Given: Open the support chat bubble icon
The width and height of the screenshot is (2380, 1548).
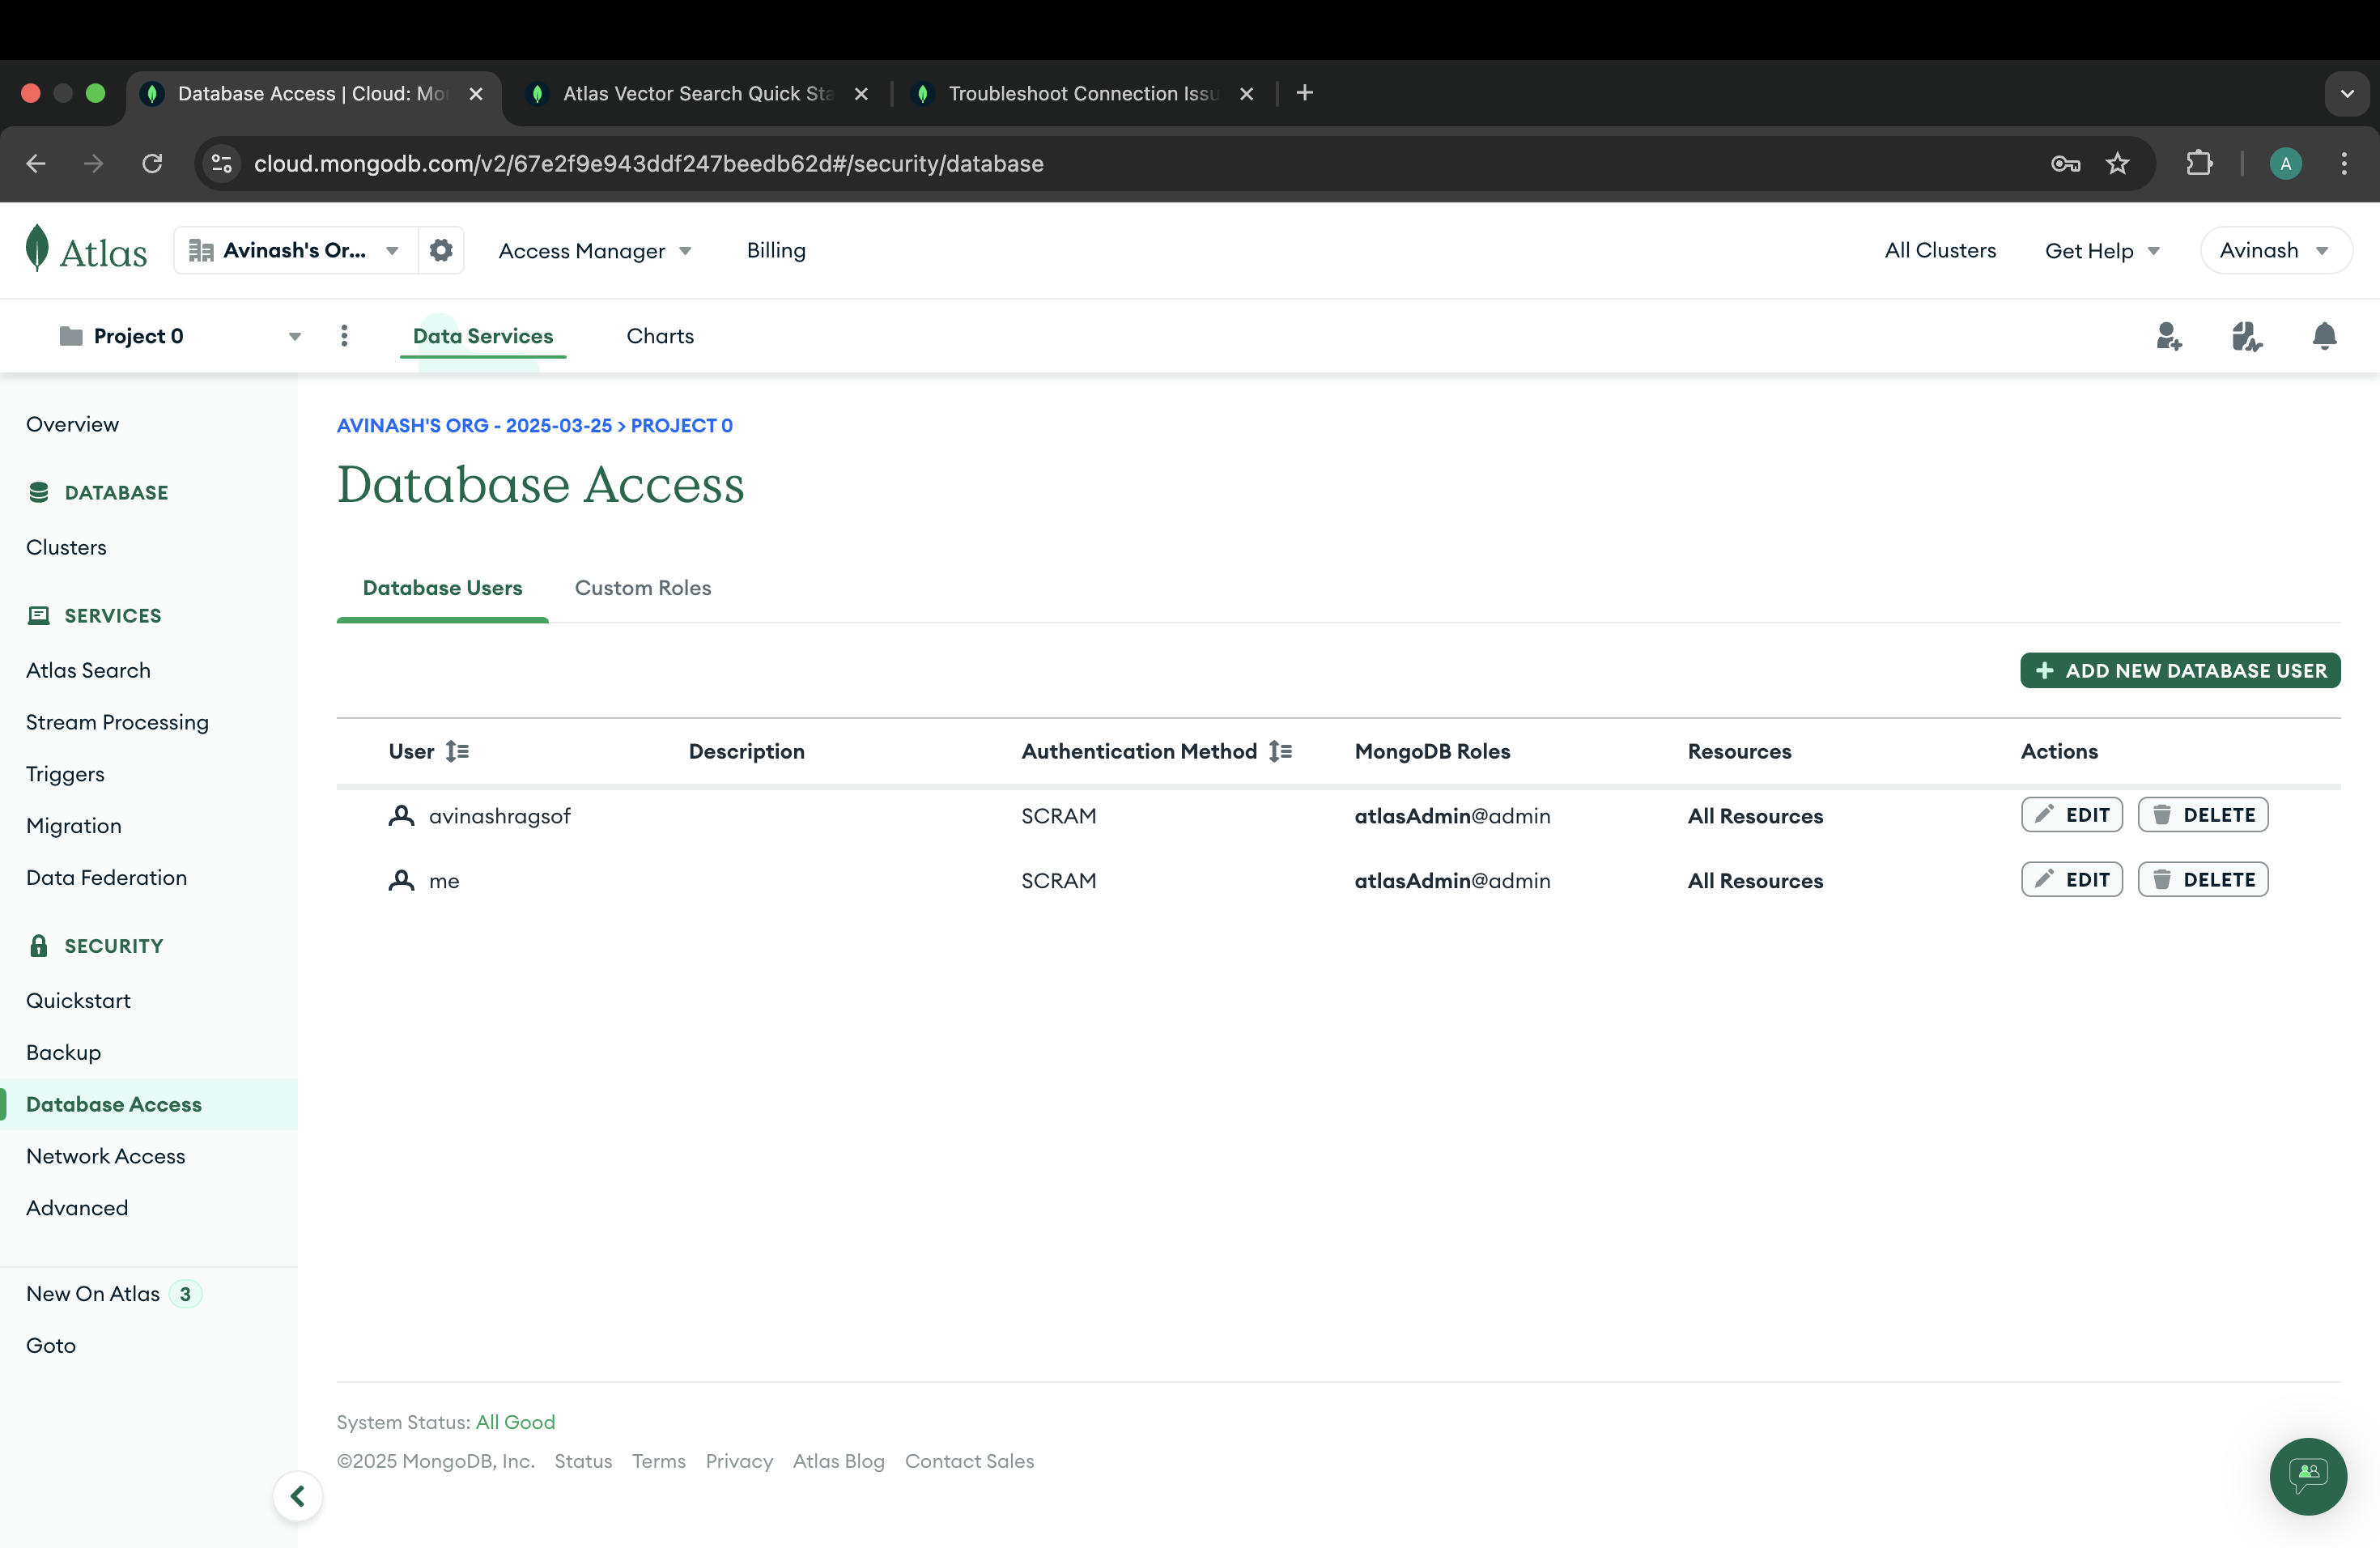Looking at the screenshot, I should [2307, 1475].
